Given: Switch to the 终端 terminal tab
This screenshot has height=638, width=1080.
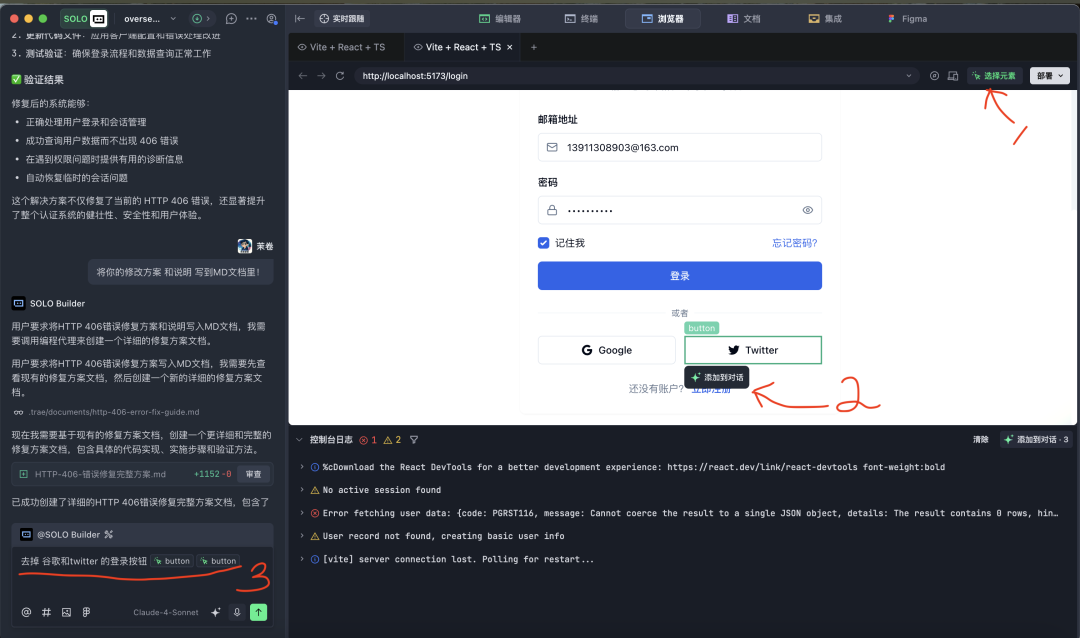Looking at the screenshot, I should [x=581, y=19].
